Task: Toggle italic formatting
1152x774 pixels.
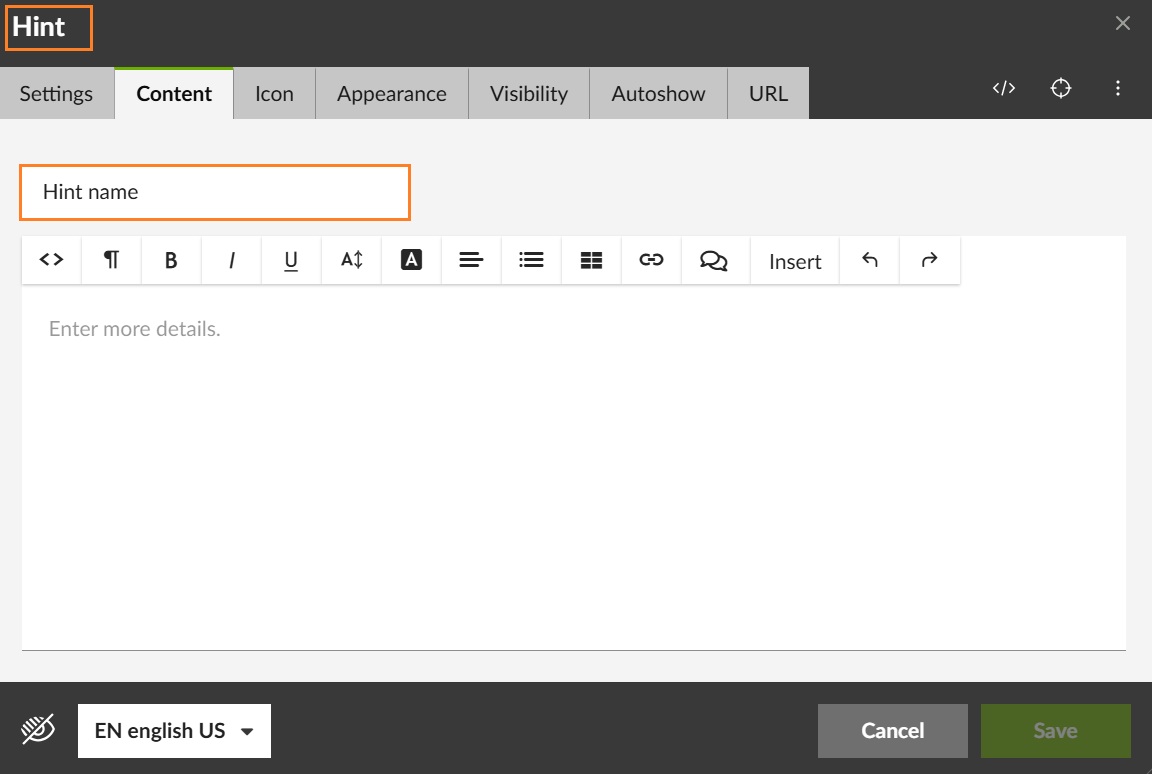Action: coord(231,260)
